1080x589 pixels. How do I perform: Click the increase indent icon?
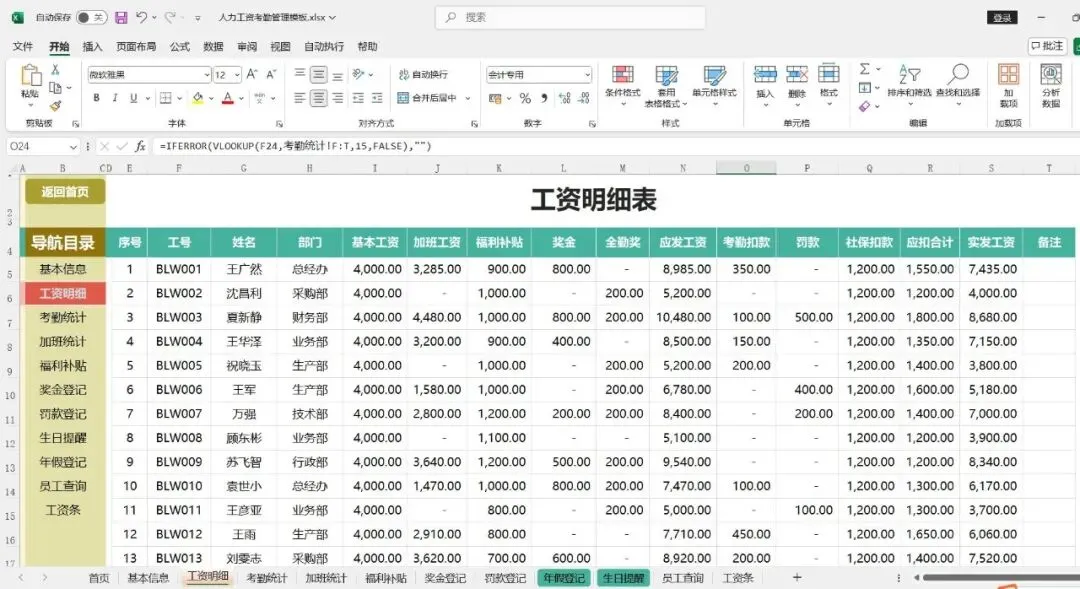(x=377, y=99)
